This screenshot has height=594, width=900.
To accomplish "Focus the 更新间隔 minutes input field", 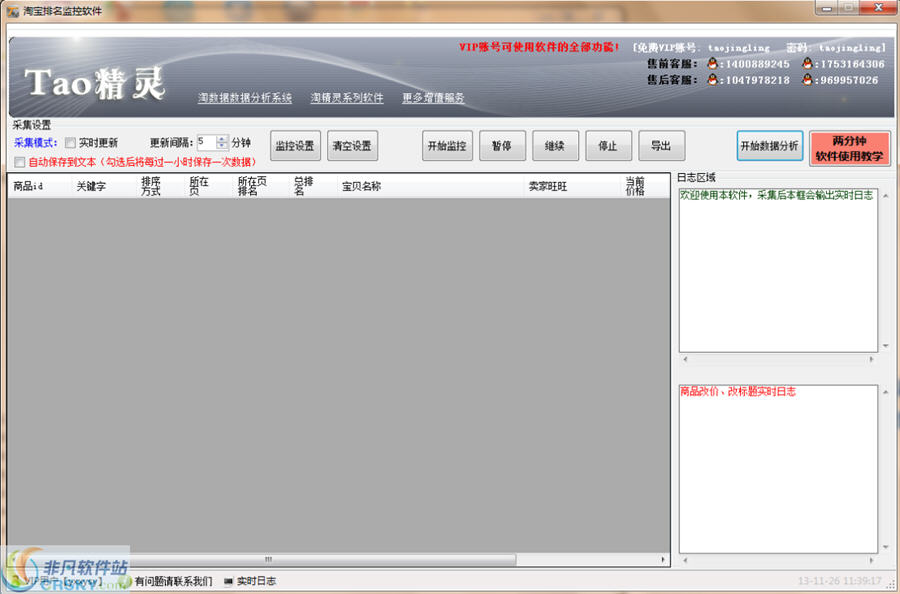I will click(x=206, y=142).
